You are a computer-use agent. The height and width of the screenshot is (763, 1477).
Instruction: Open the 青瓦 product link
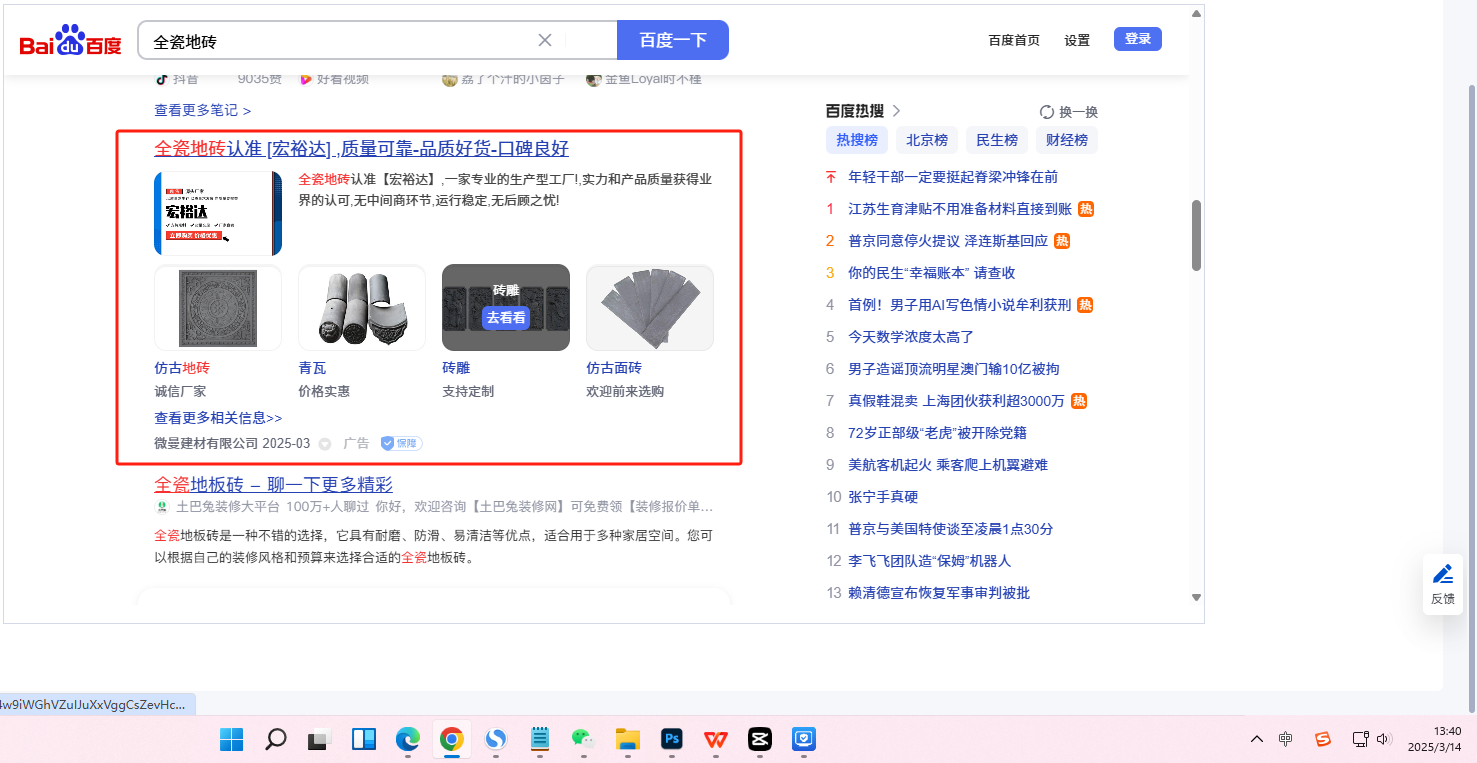[312, 368]
